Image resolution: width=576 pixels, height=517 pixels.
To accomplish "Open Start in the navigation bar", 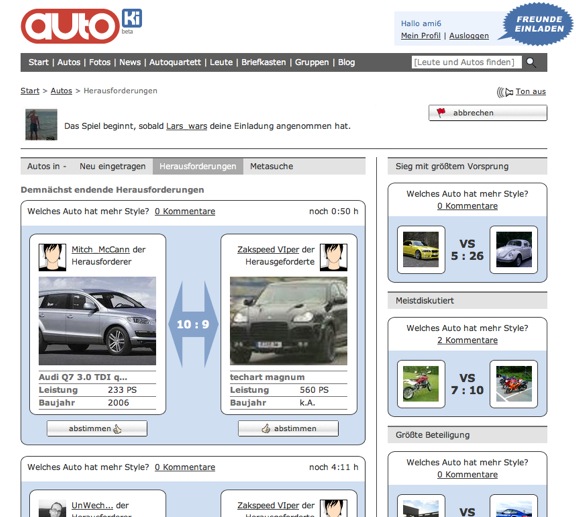I will tap(39, 62).
